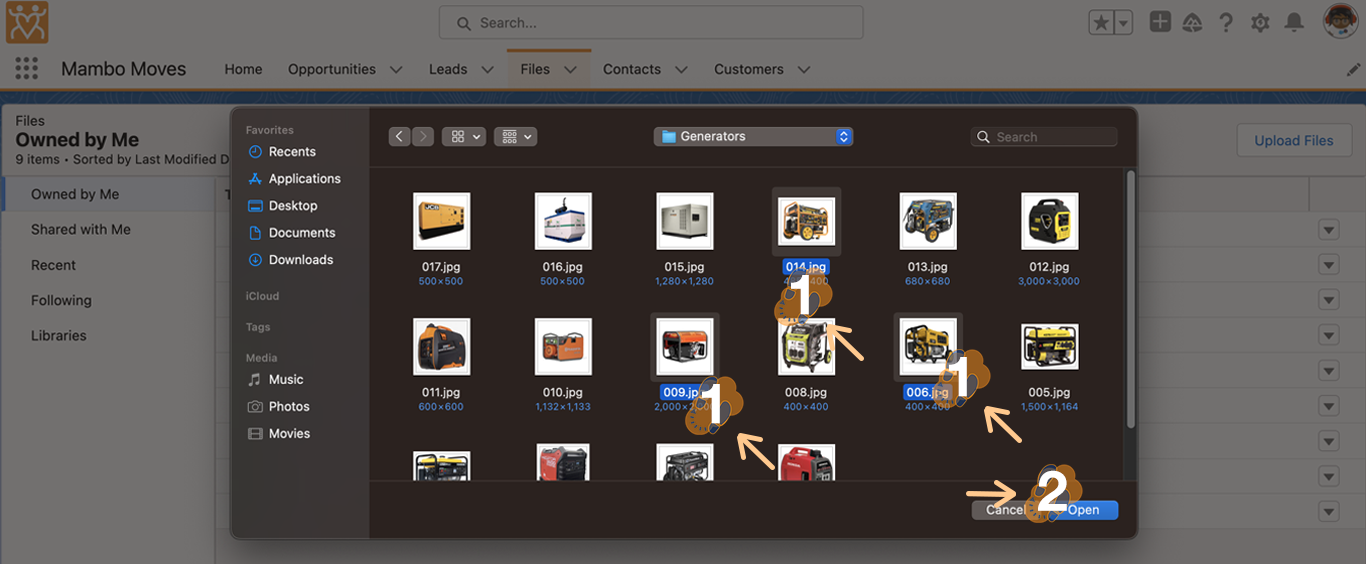Click the Upload Files button
Screen dimensions: 1366x564
[x=1293, y=140]
